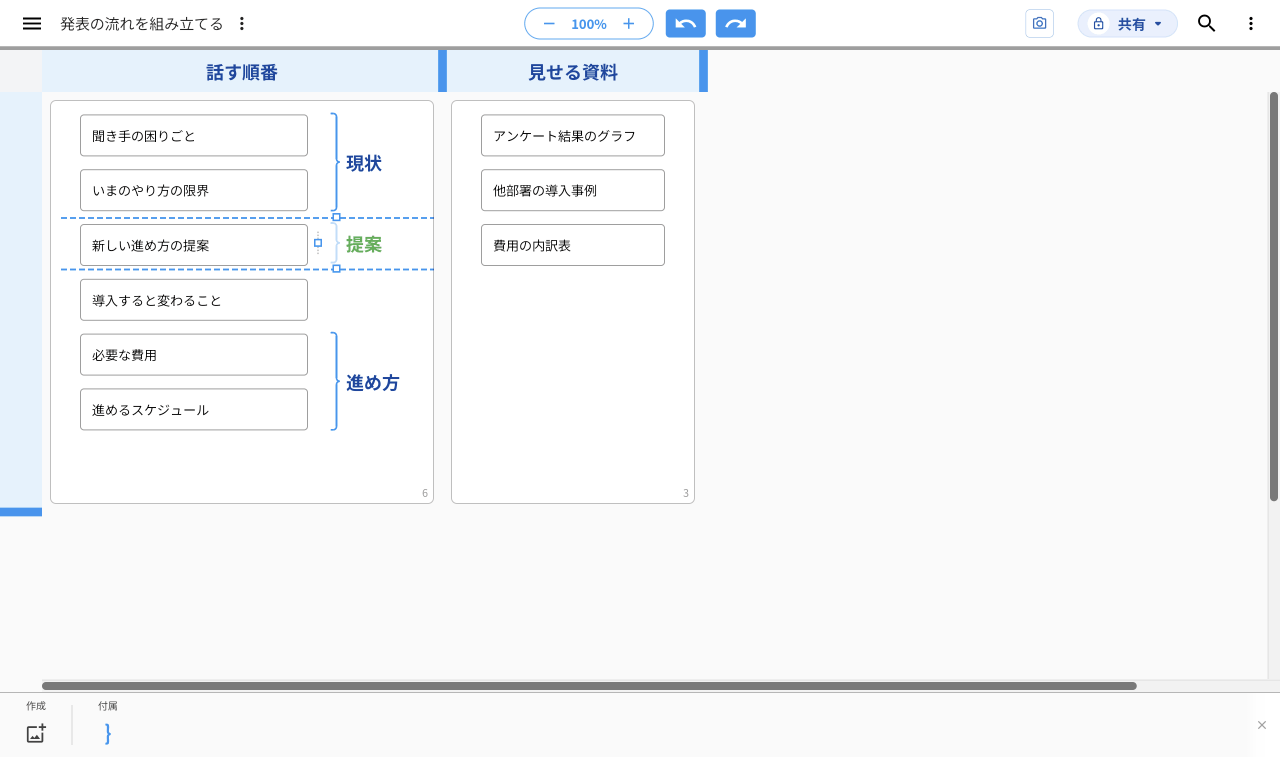Select the card 聞き手の困りごと
The width and height of the screenshot is (1280, 757).
coord(194,135)
